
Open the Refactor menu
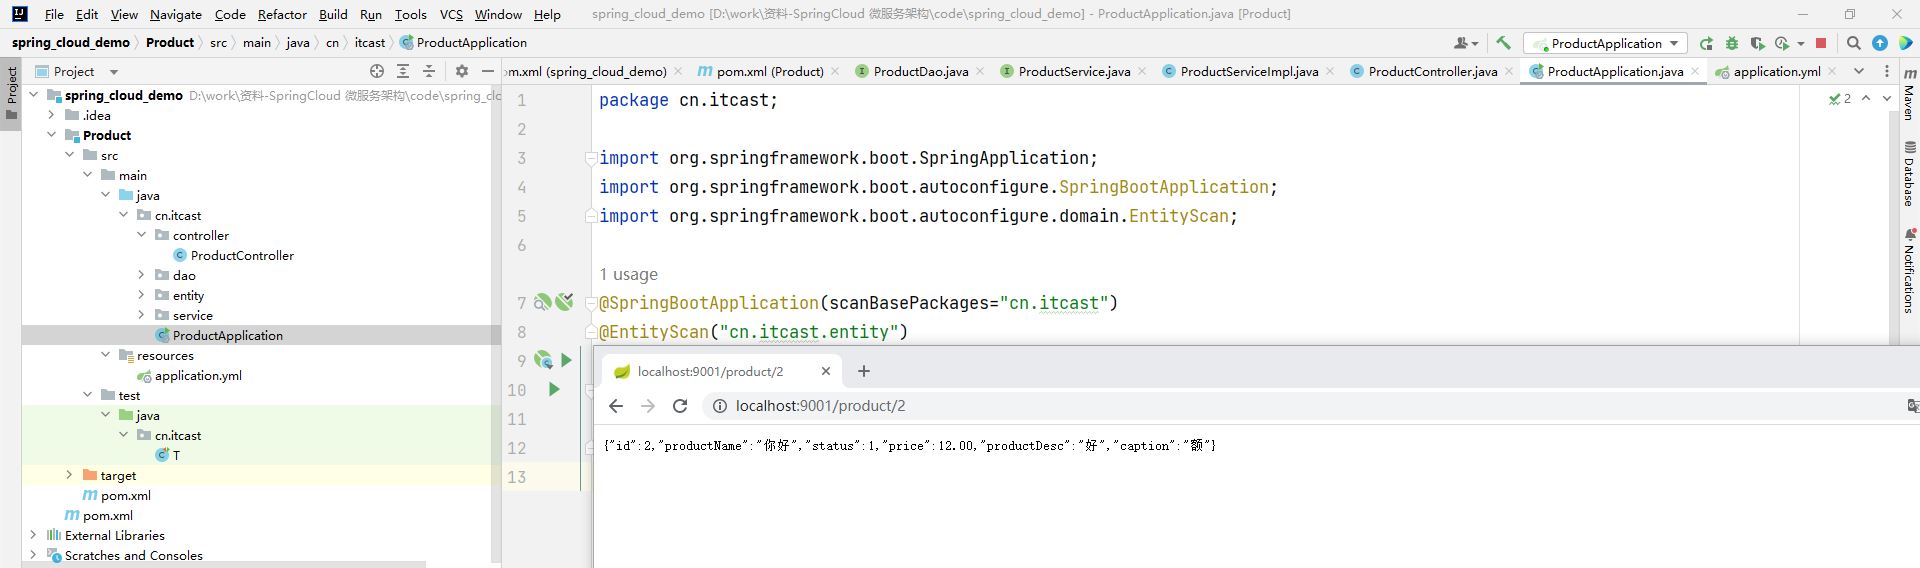click(282, 14)
